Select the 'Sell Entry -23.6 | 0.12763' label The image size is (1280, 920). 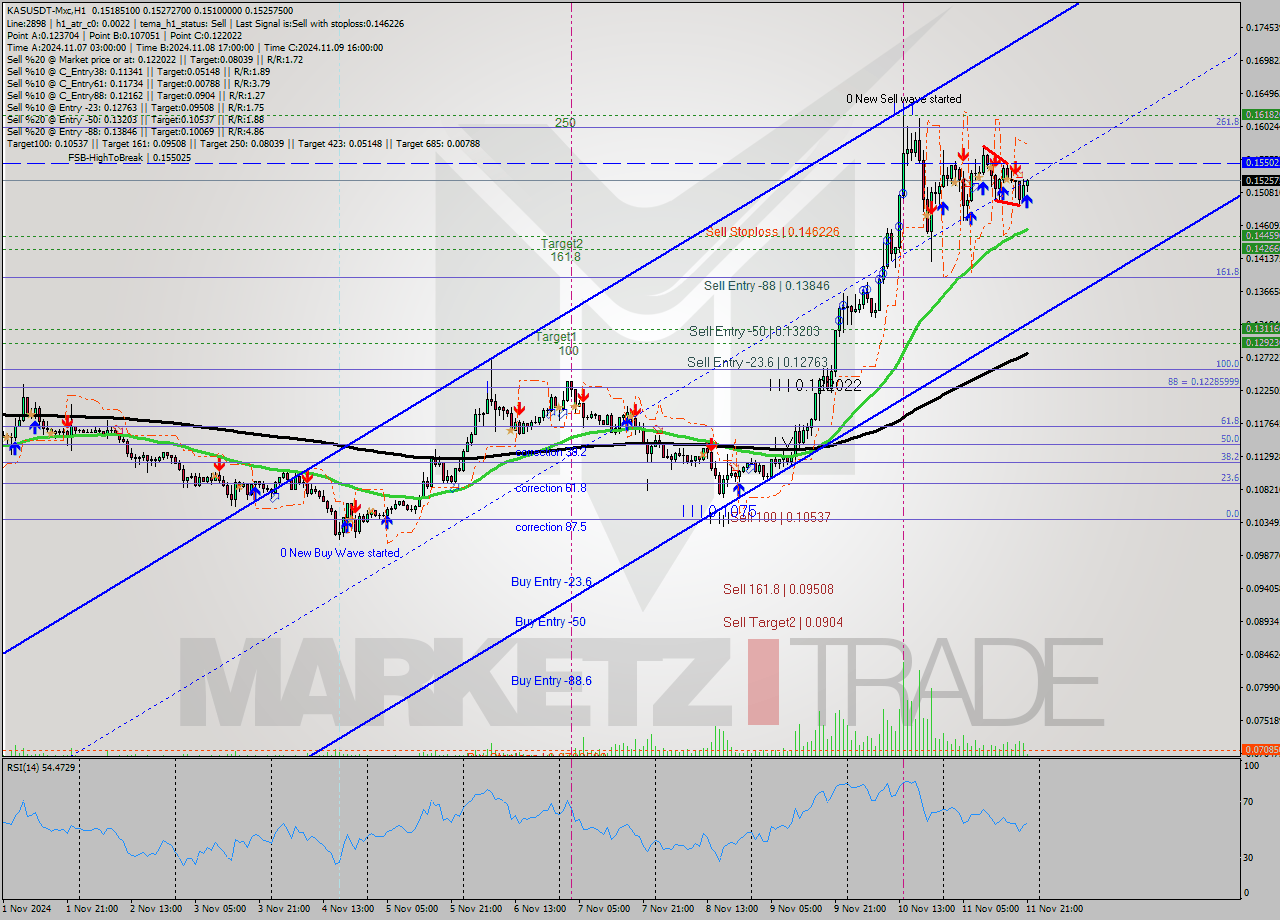[x=757, y=362]
